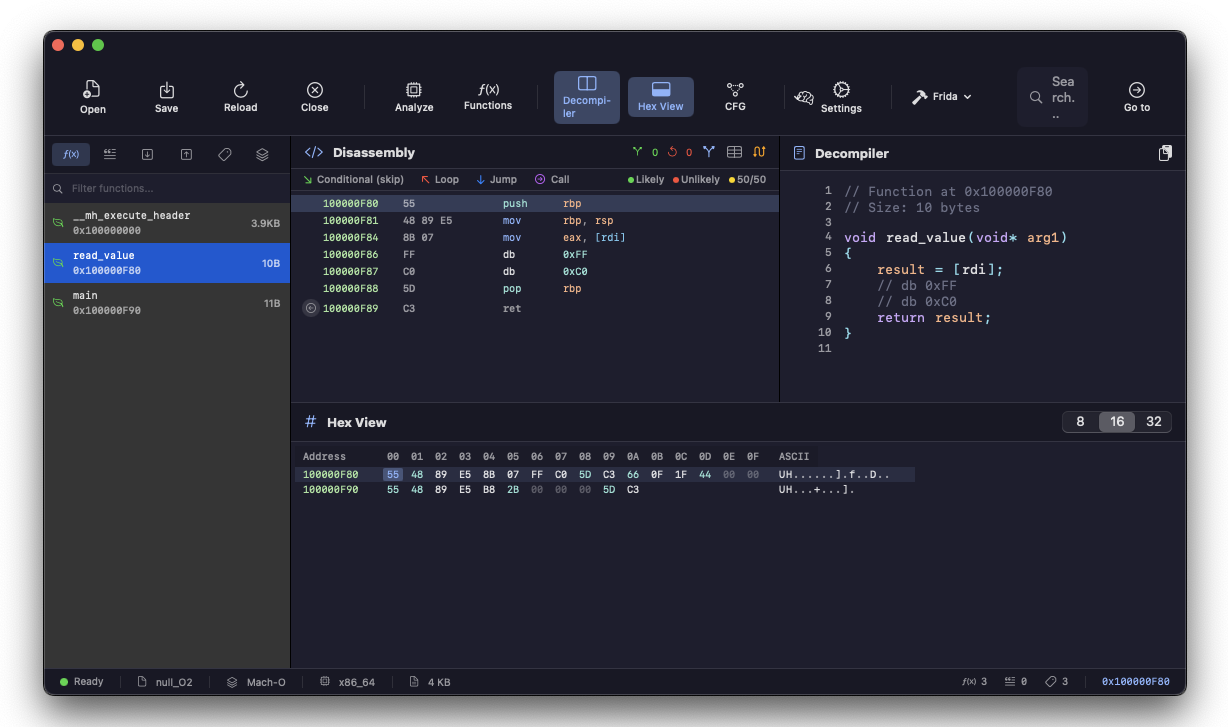Toggle jump arrows in the Disassembly toolbar

[x=758, y=152]
